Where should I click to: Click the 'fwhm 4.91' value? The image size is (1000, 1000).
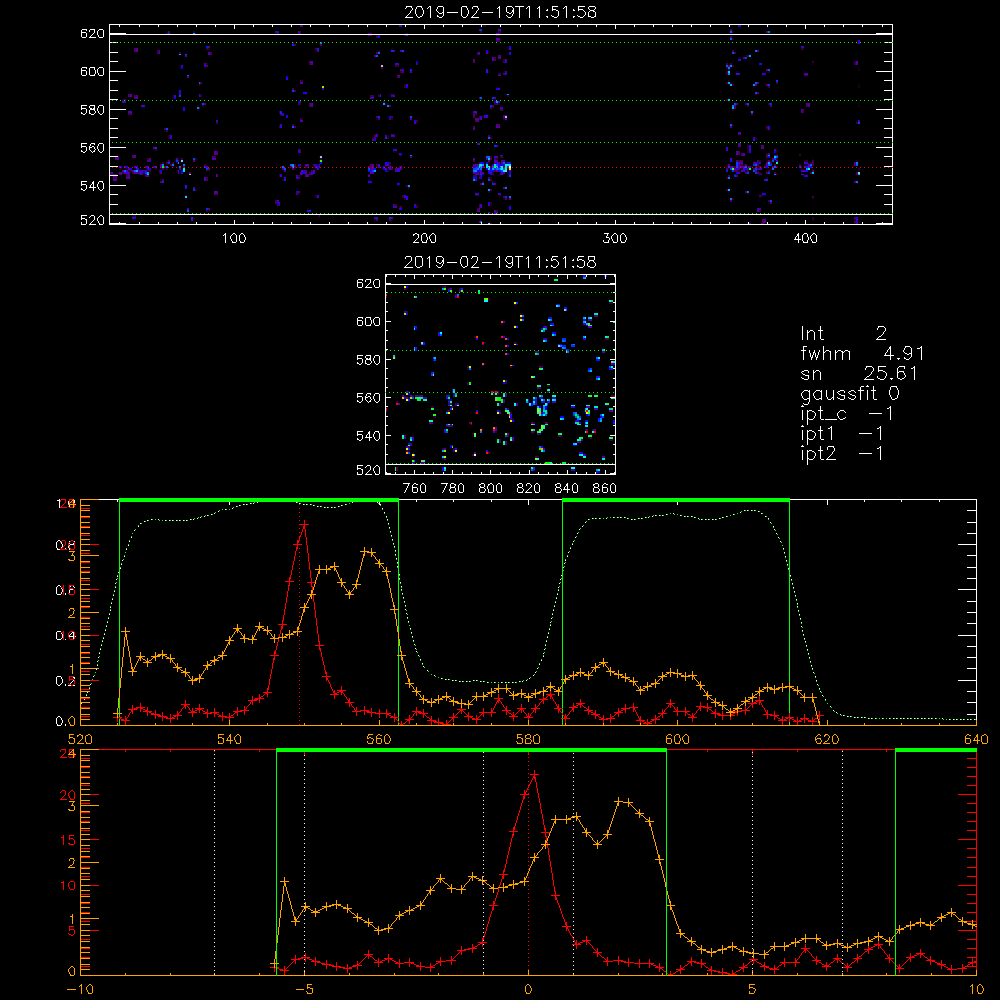(x=862, y=353)
